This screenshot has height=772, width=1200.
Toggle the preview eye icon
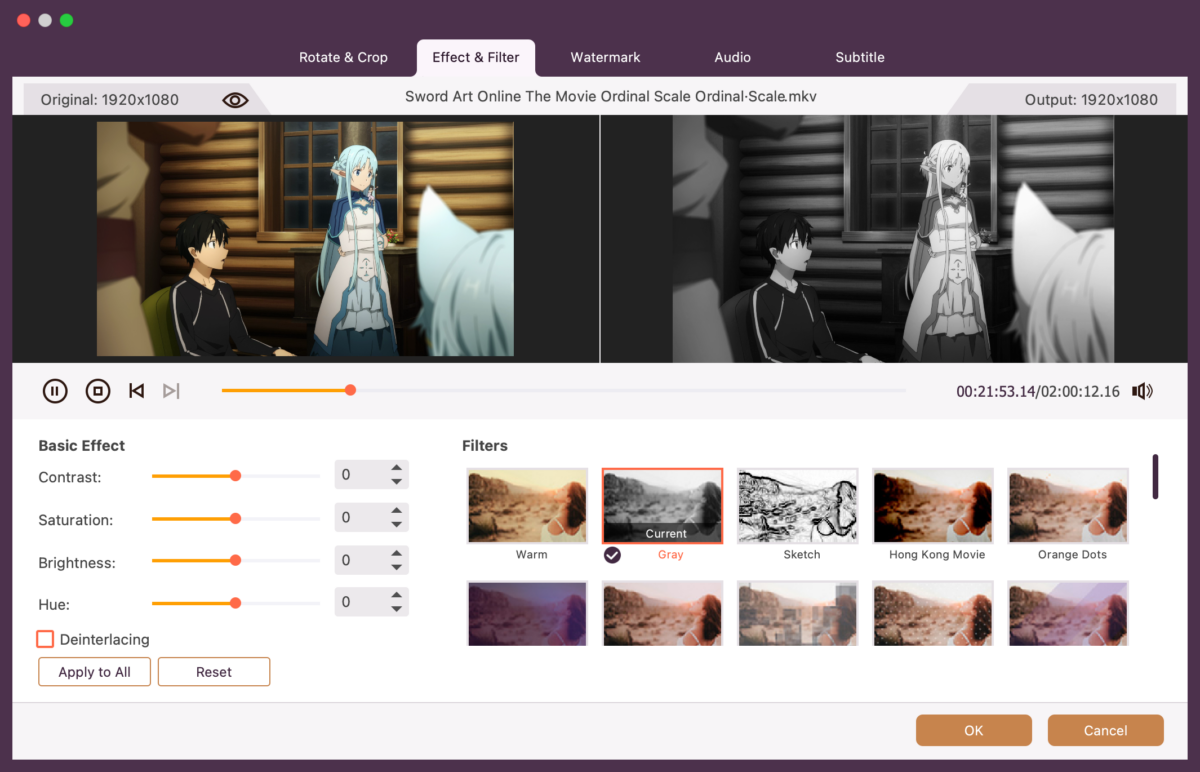tap(235, 100)
